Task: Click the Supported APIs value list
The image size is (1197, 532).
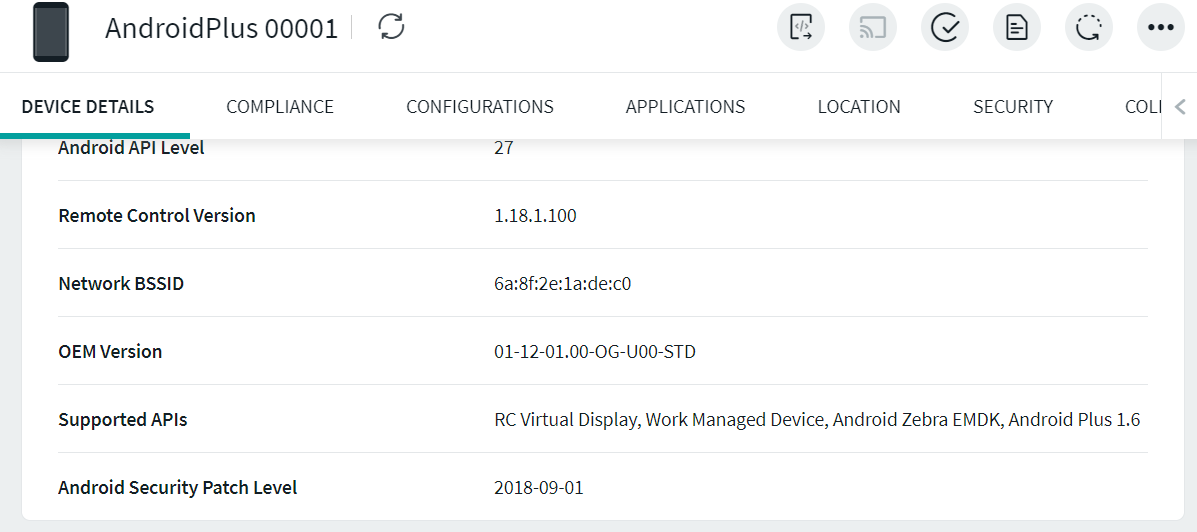Action: (817, 420)
